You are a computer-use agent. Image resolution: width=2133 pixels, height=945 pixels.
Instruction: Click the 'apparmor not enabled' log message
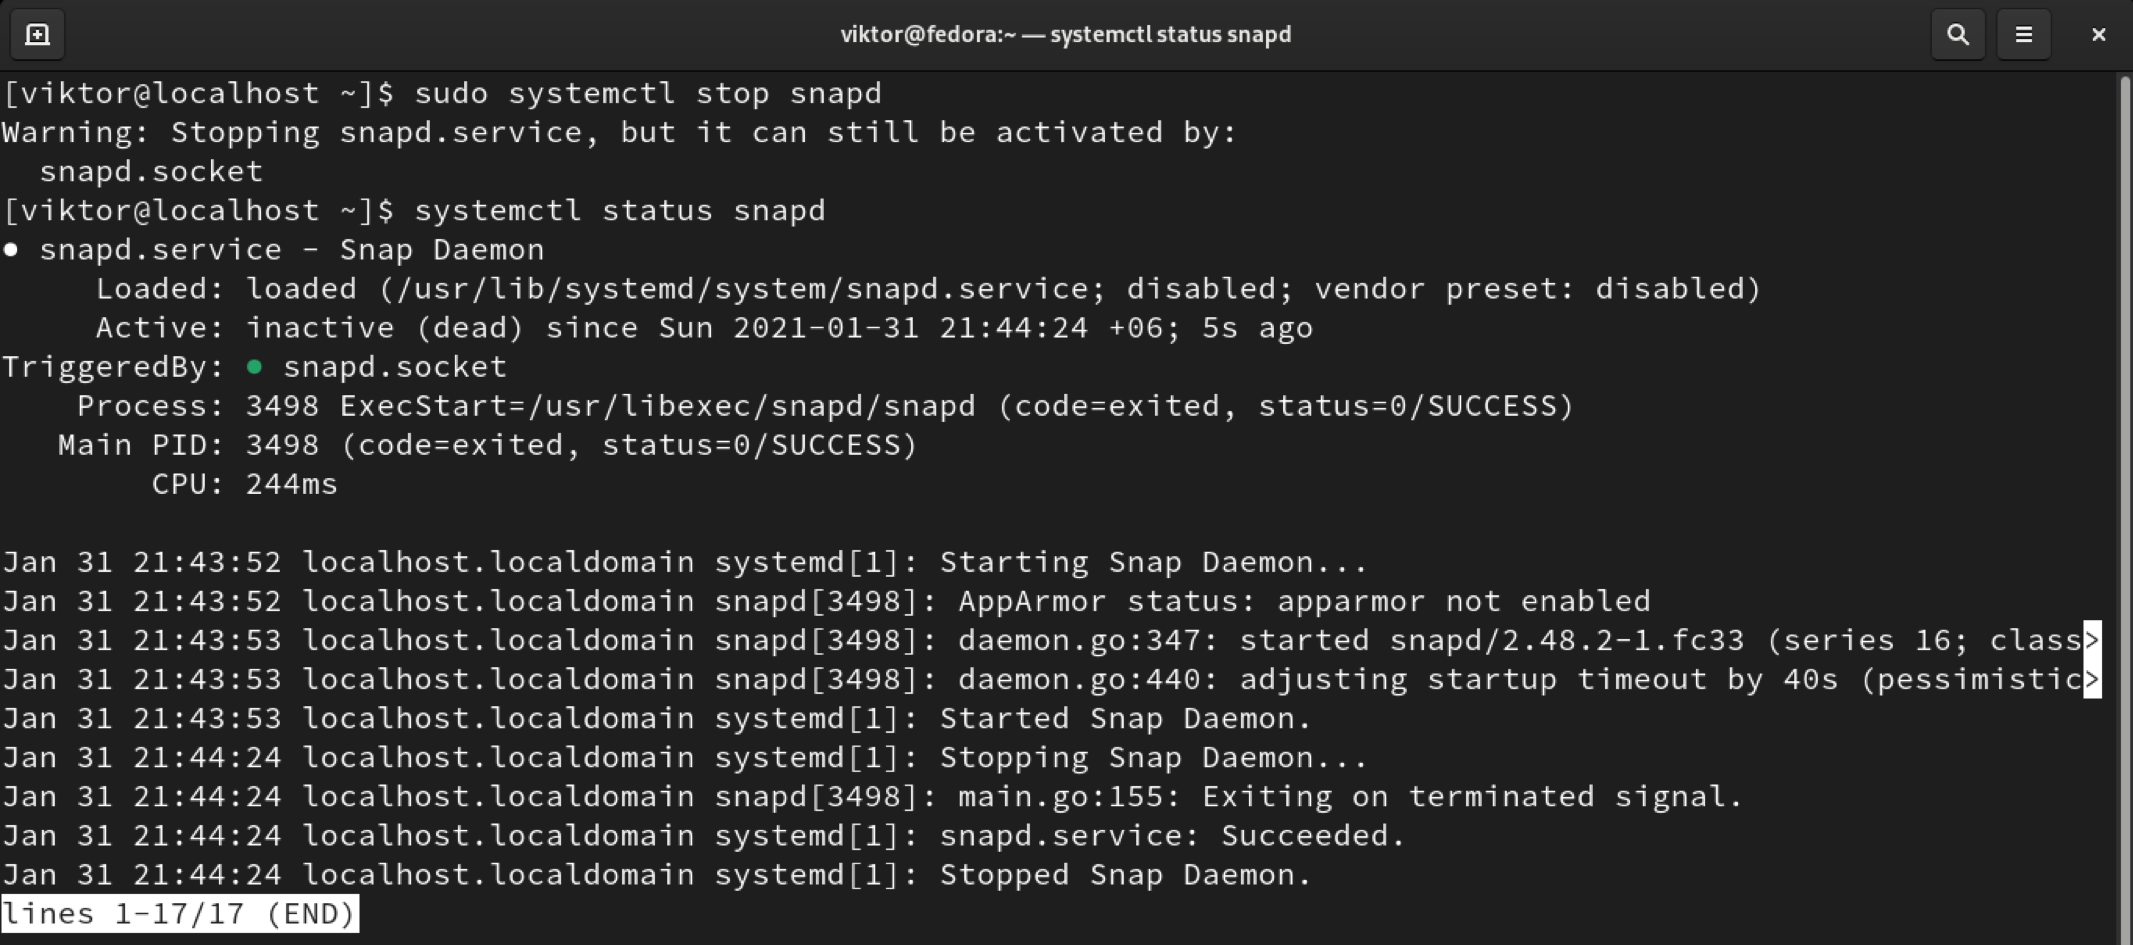coord(1464,601)
